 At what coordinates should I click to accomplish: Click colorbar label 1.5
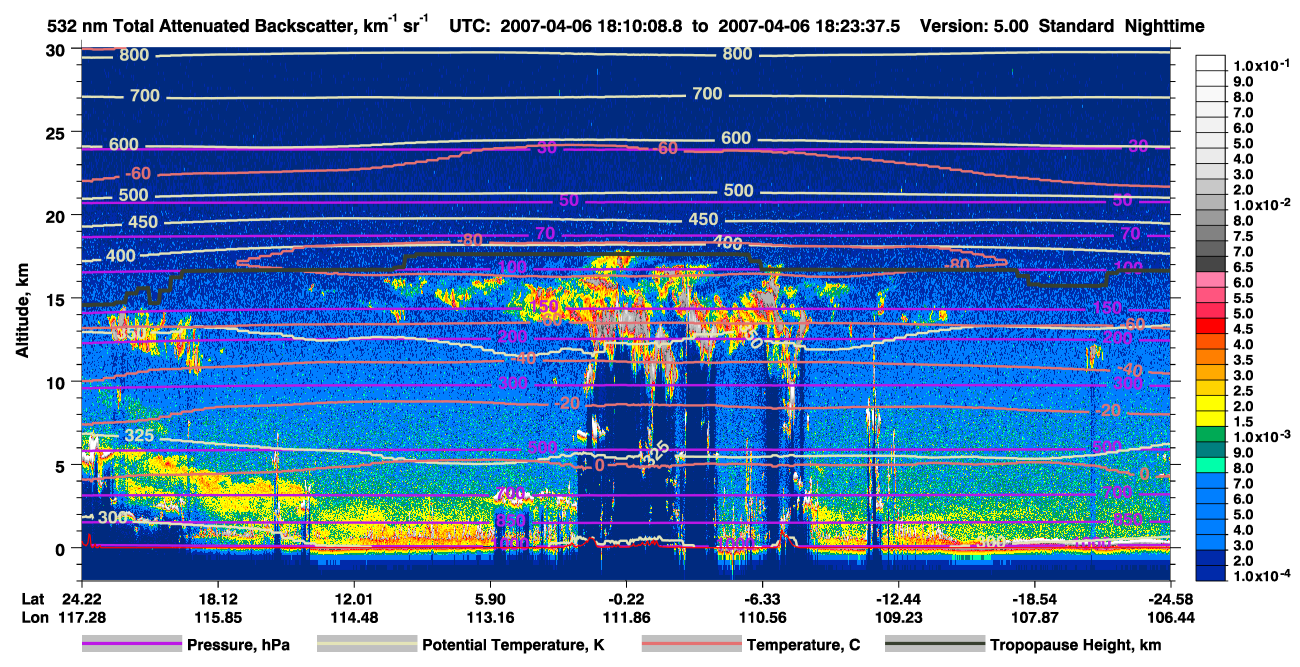1244,421
